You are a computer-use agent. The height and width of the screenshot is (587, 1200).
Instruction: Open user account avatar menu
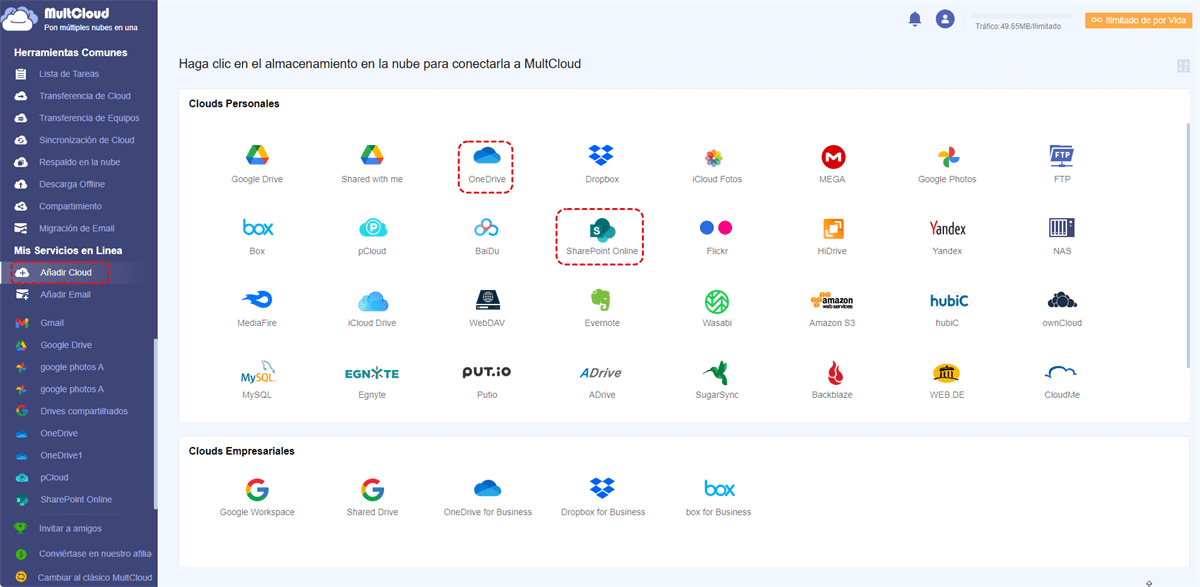(x=945, y=19)
